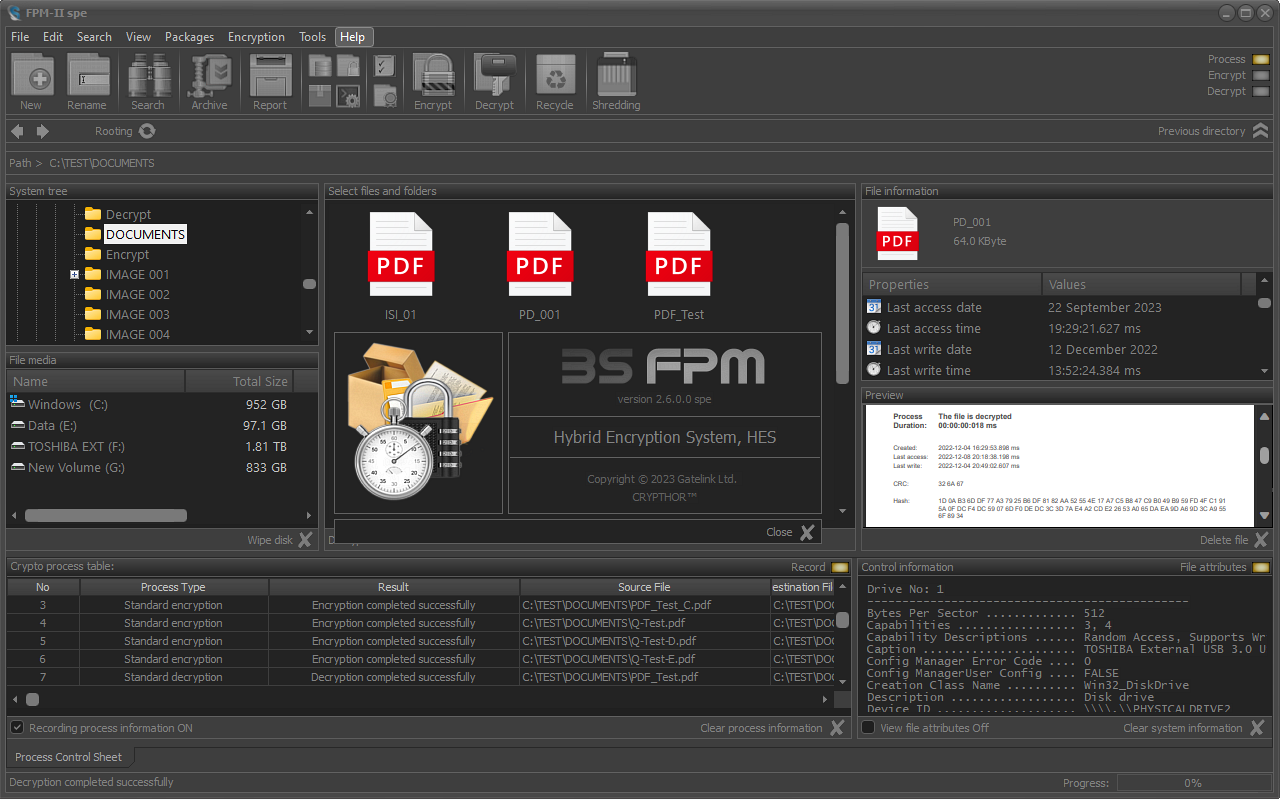Open Search with the binoculars icon
Viewport: 1280px width, 800px height.
pyautogui.click(x=150, y=75)
